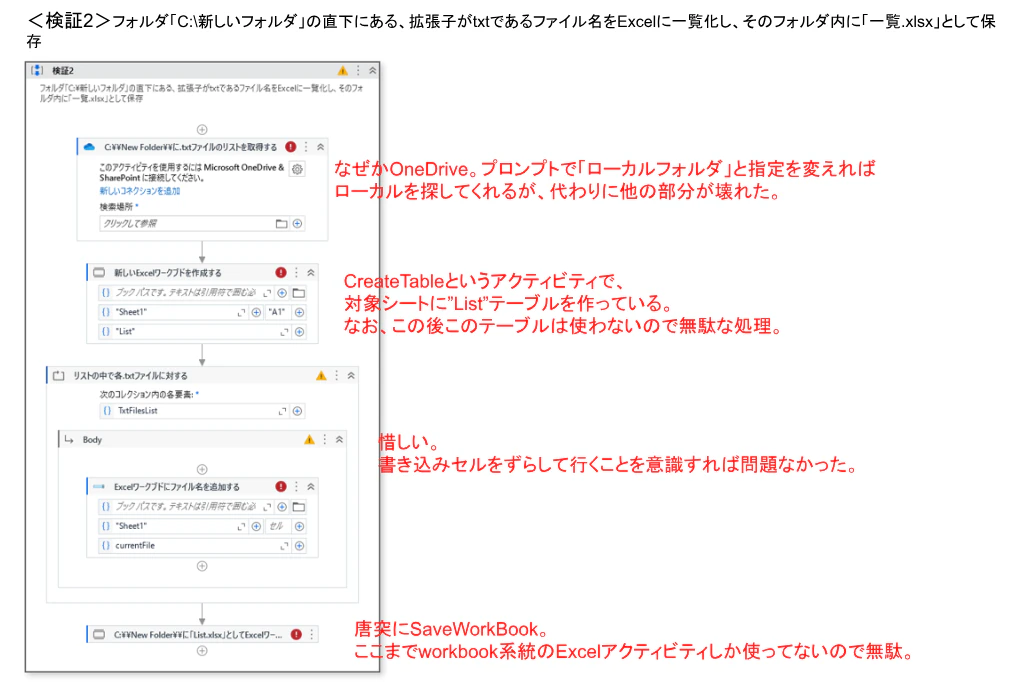Image resolution: width=1018 pixels, height=682 pixels.
Task: Click the 検索場所 browse input field
Action: tap(185, 223)
